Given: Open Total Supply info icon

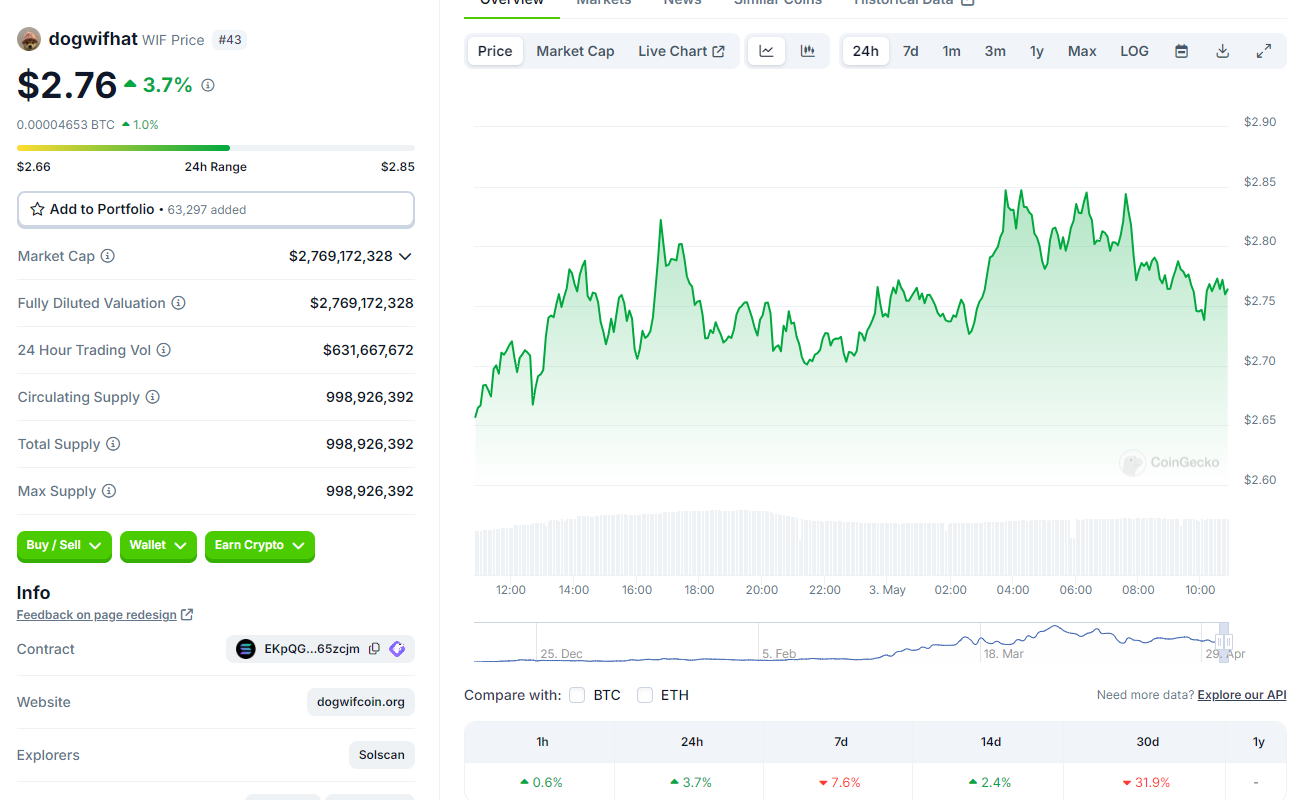Looking at the screenshot, I should [x=113, y=444].
